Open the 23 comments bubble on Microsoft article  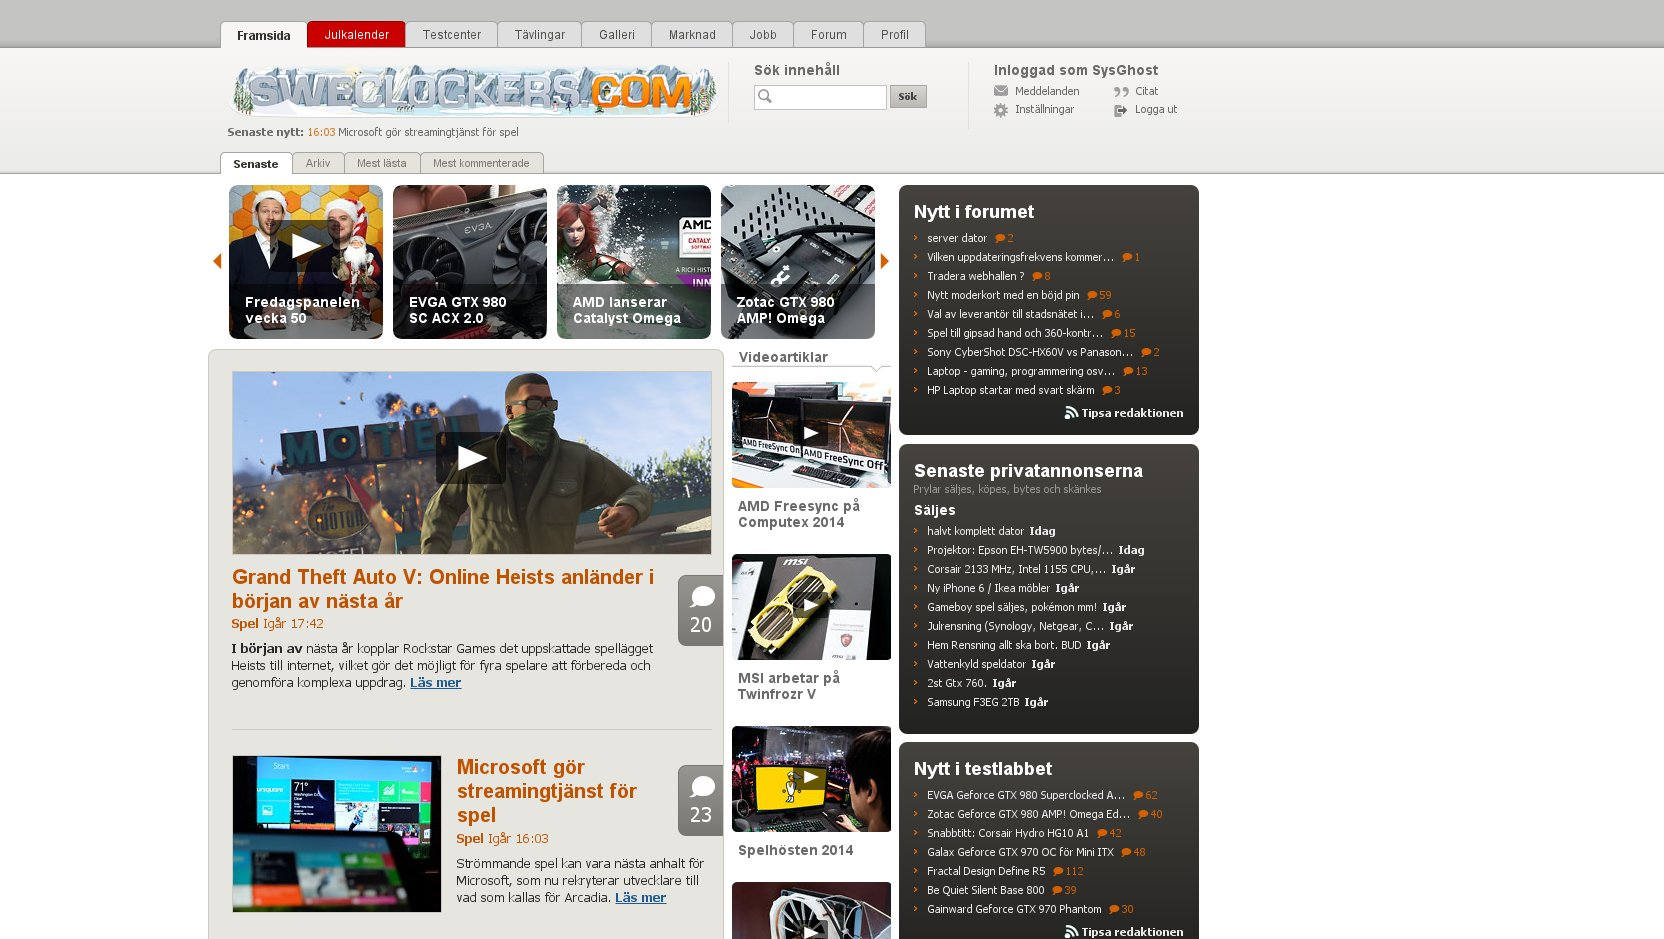click(700, 800)
